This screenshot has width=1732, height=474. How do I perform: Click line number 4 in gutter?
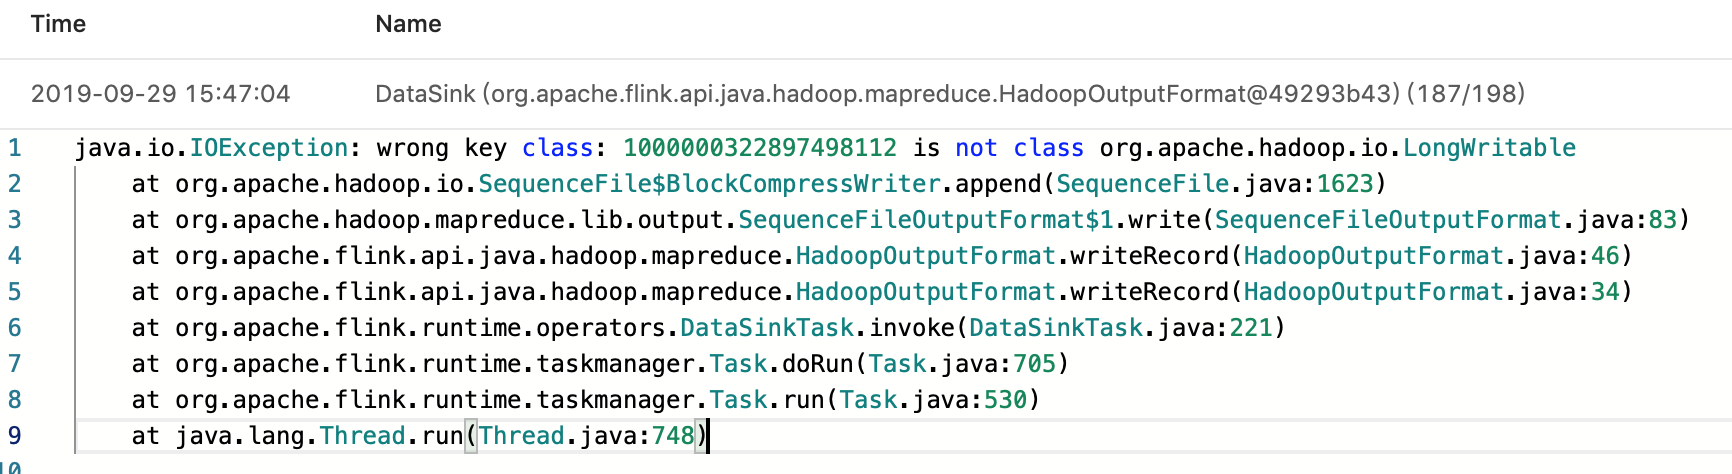(14, 256)
